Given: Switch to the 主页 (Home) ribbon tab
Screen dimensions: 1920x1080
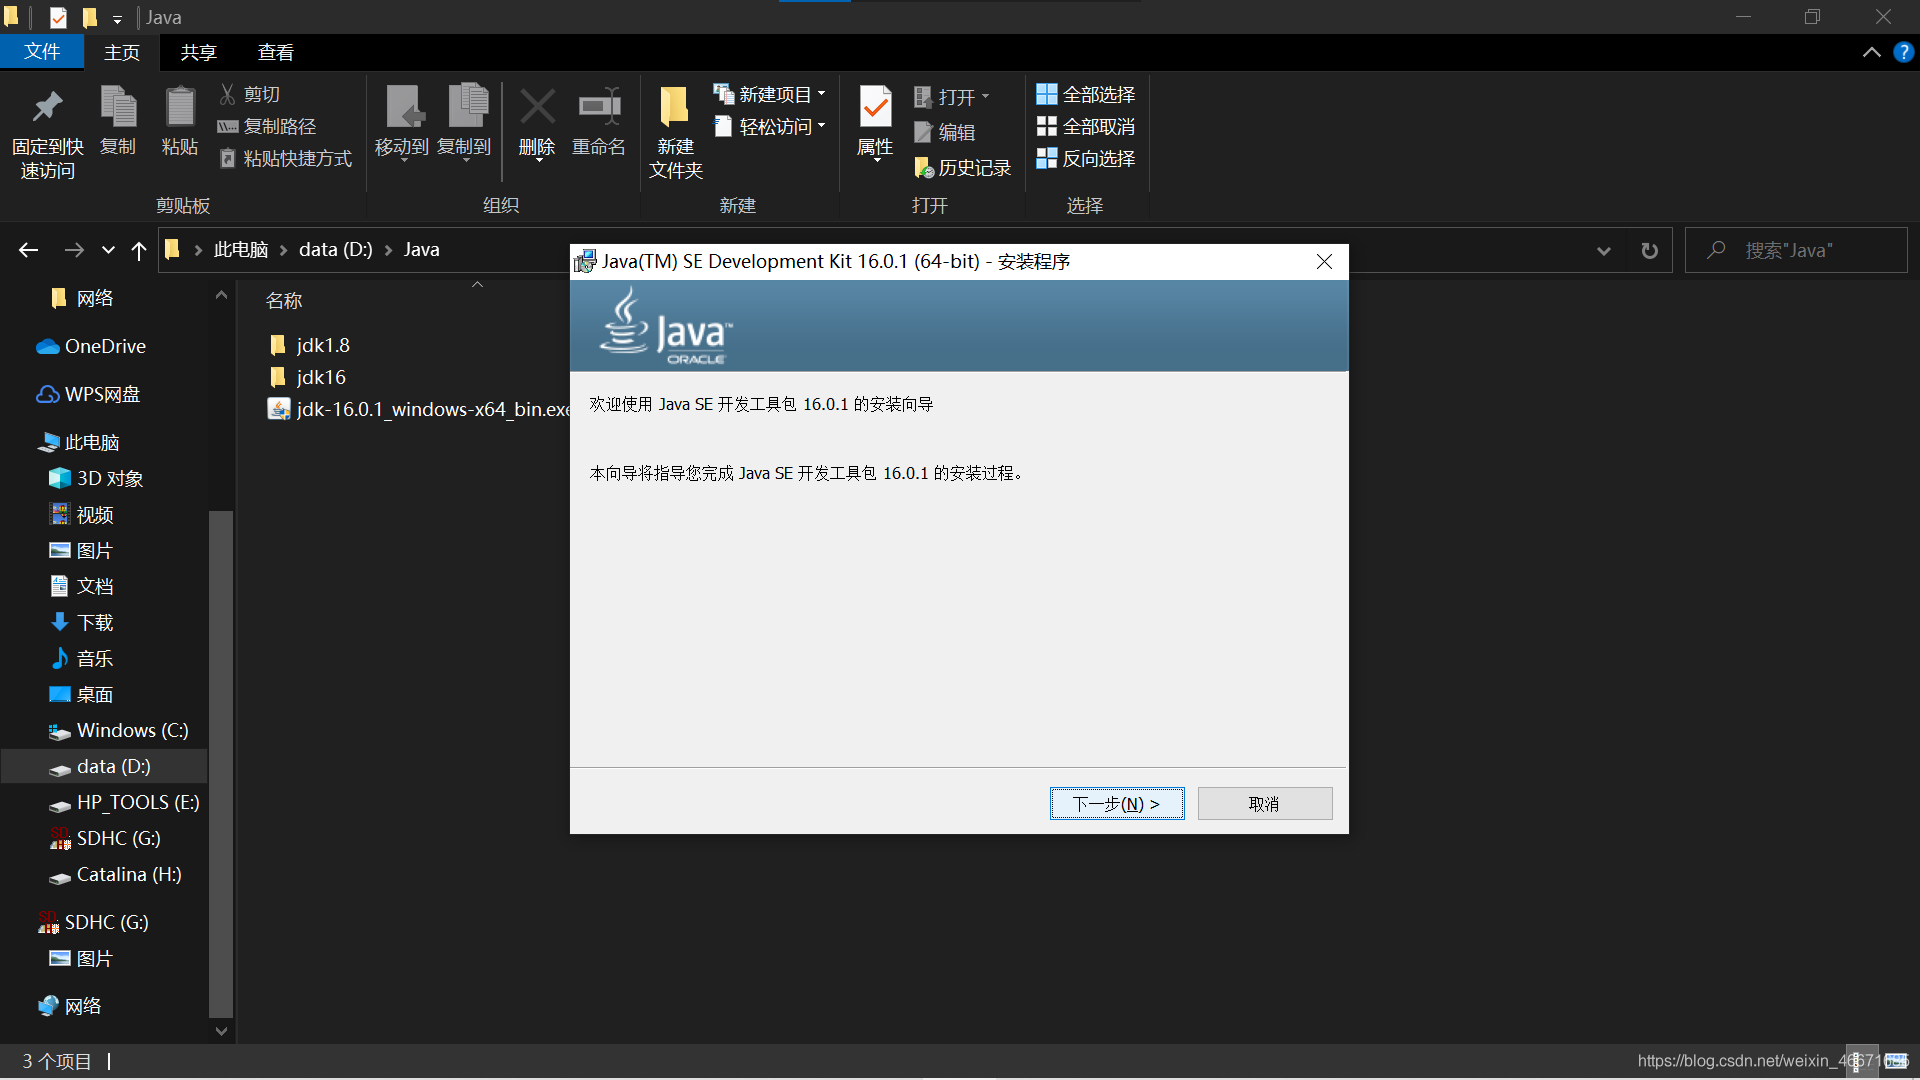Looking at the screenshot, I should (122, 52).
